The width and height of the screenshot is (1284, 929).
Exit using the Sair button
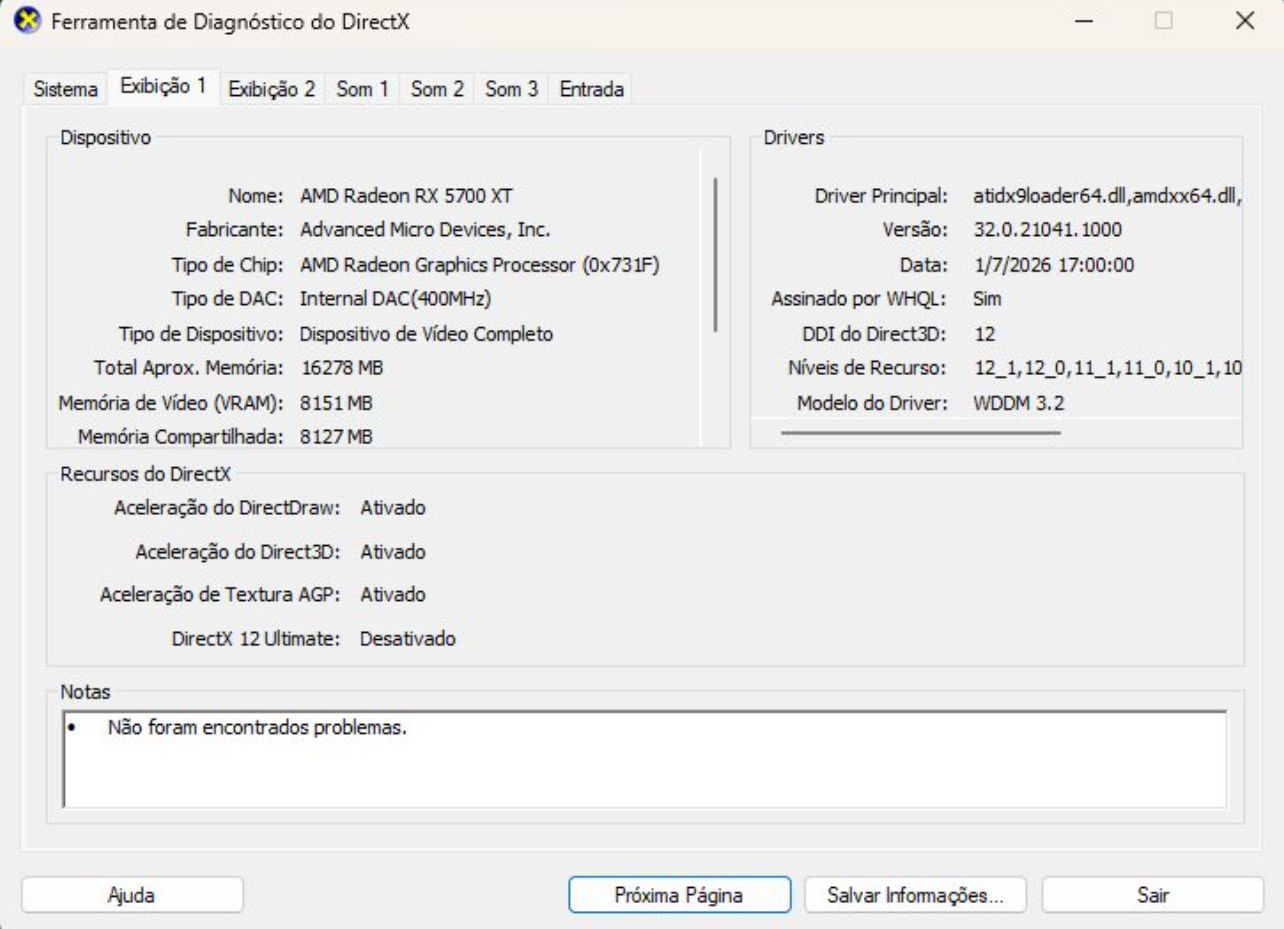(x=1153, y=895)
